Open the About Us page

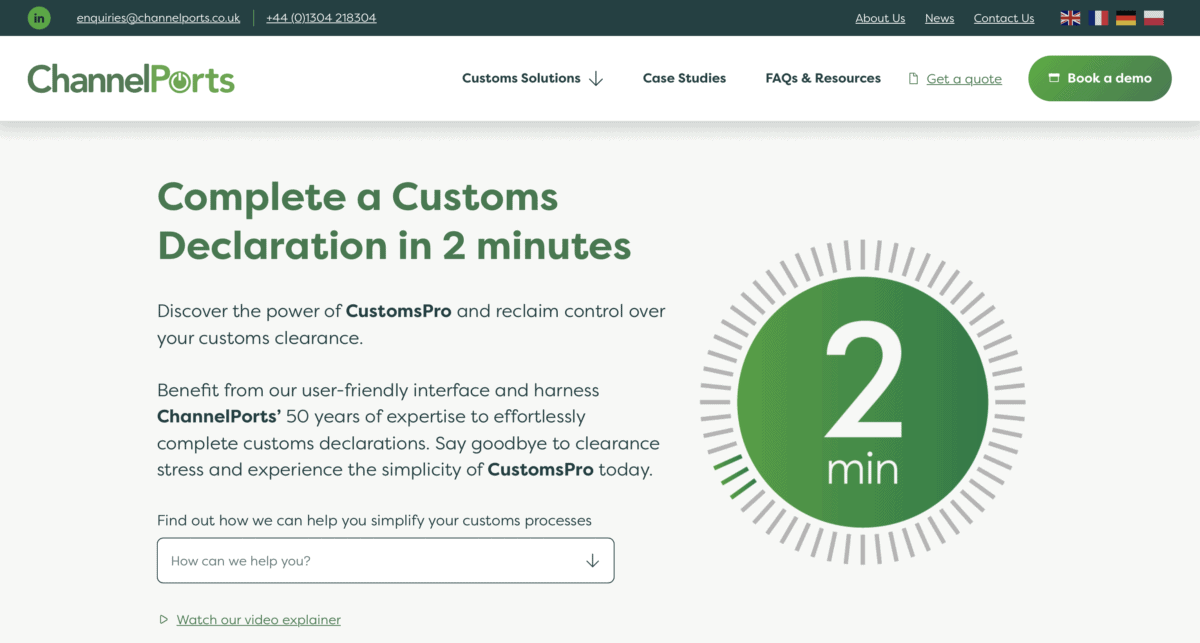click(x=880, y=18)
